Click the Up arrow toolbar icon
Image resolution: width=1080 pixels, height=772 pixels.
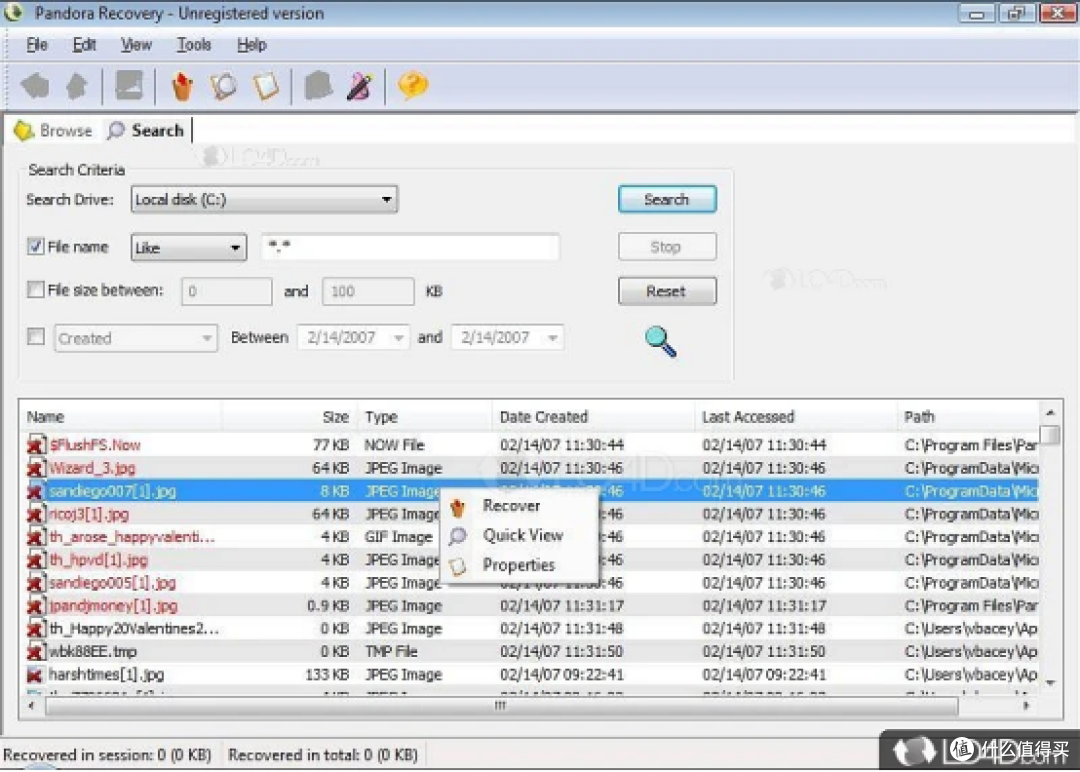point(76,86)
